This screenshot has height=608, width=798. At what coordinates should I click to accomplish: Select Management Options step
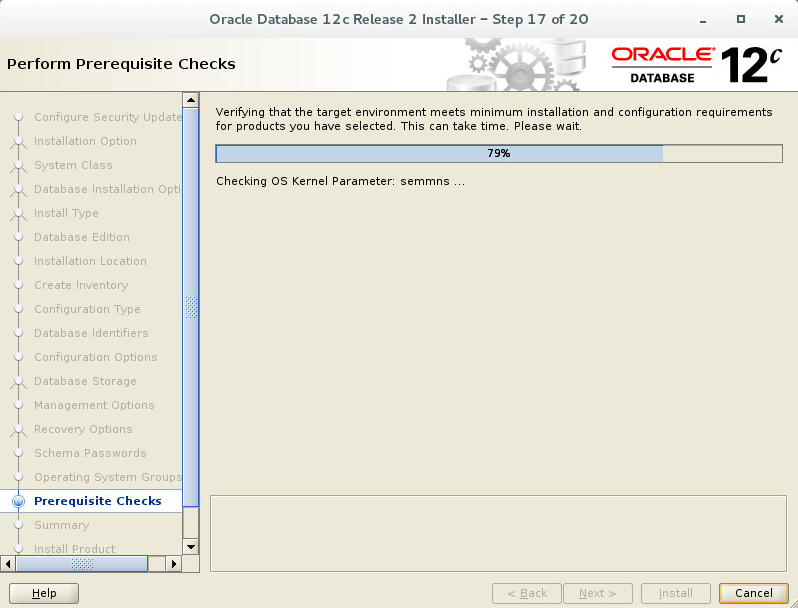tap(94, 405)
